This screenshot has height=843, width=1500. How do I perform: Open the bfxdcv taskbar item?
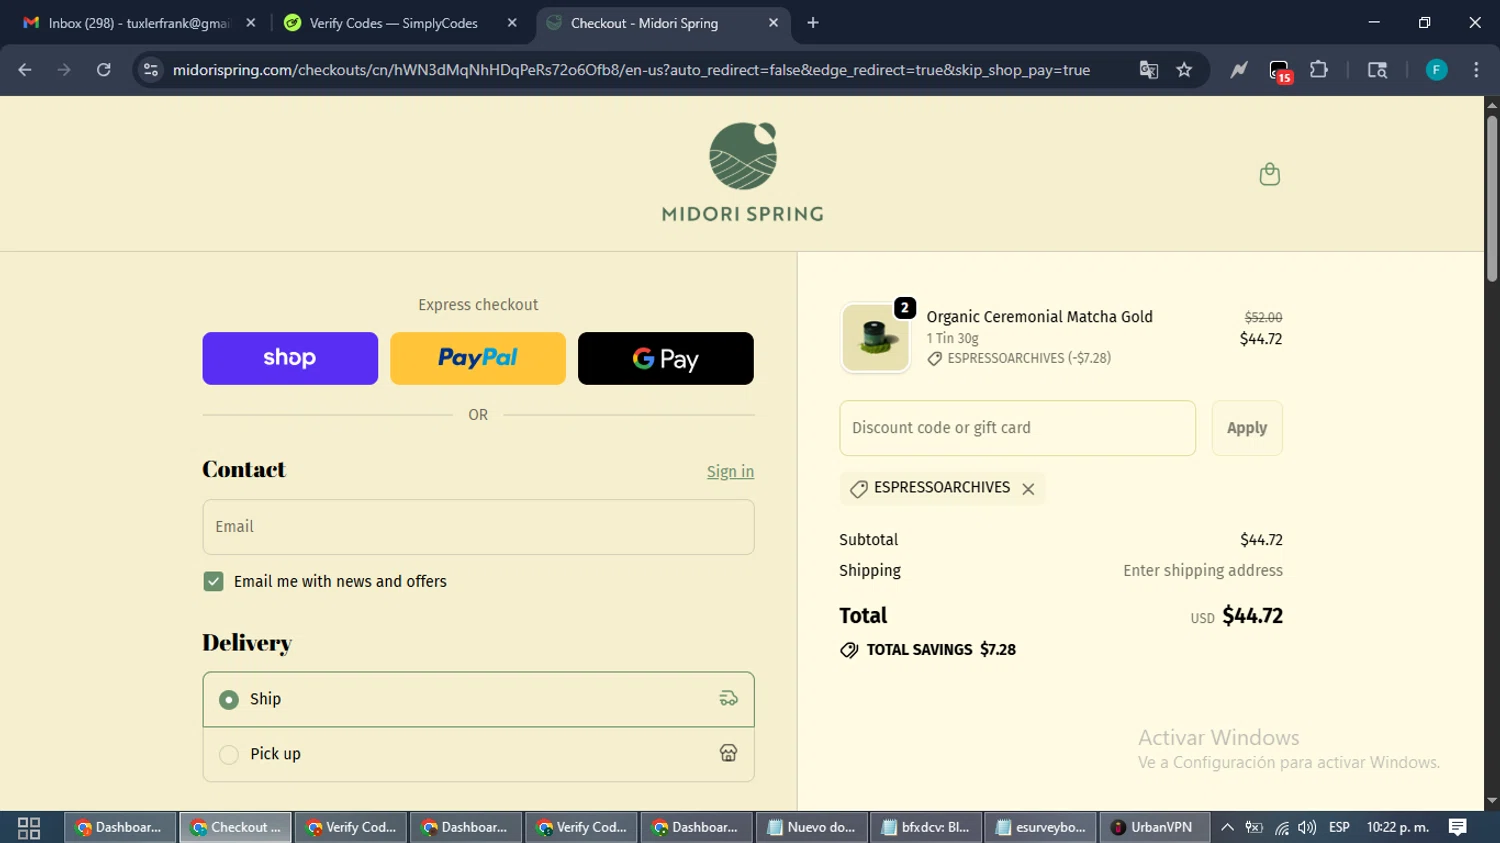pyautogui.click(x=927, y=828)
